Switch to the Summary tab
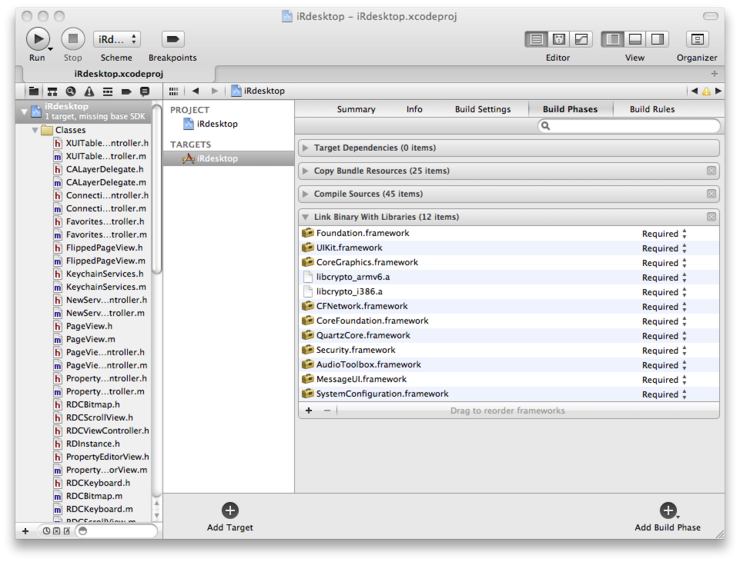This screenshot has width=740, height=562. (356, 109)
